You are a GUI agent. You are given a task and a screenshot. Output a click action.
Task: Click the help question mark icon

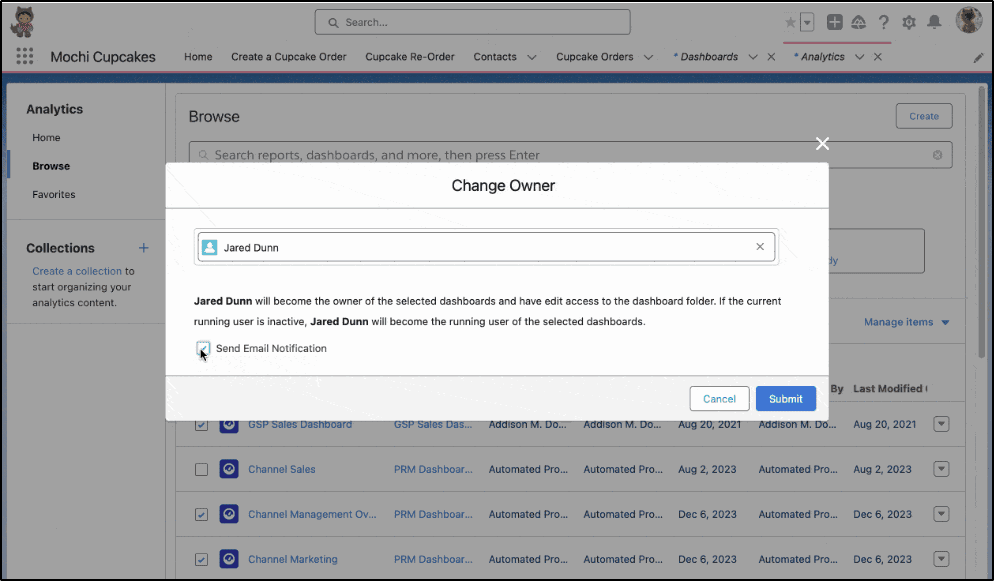pos(884,23)
